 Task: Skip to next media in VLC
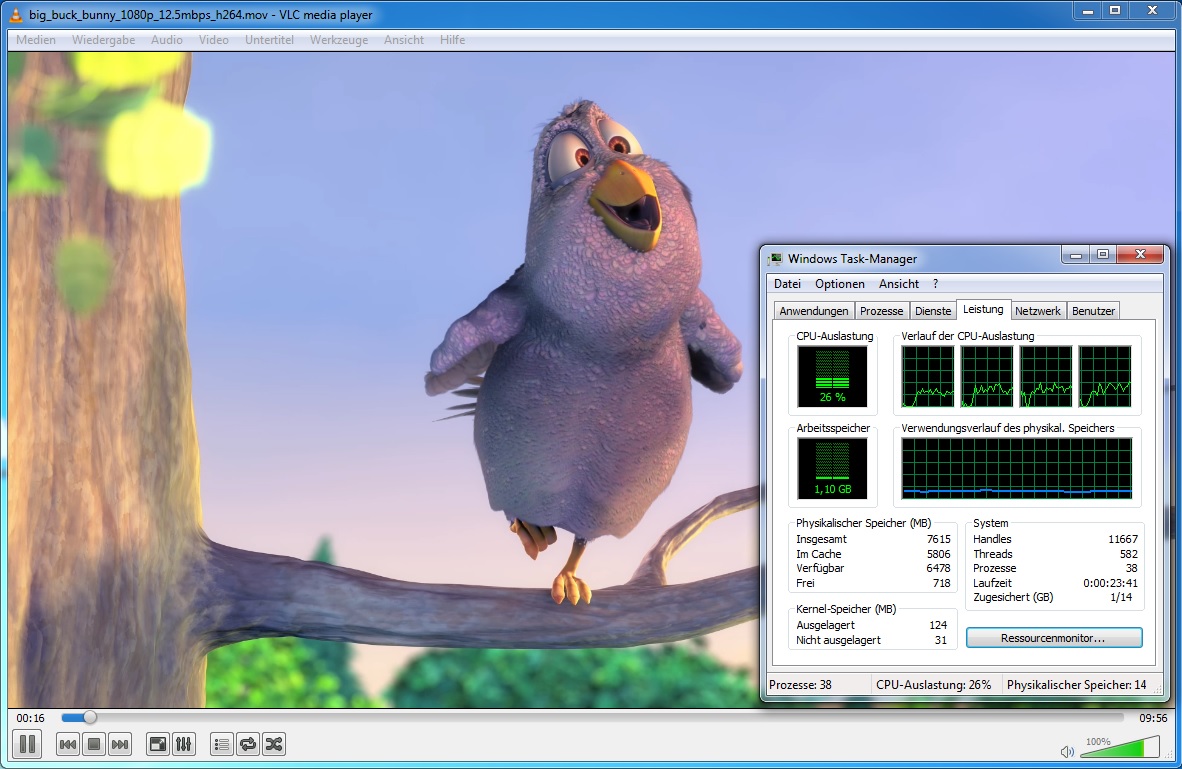[x=120, y=745]
